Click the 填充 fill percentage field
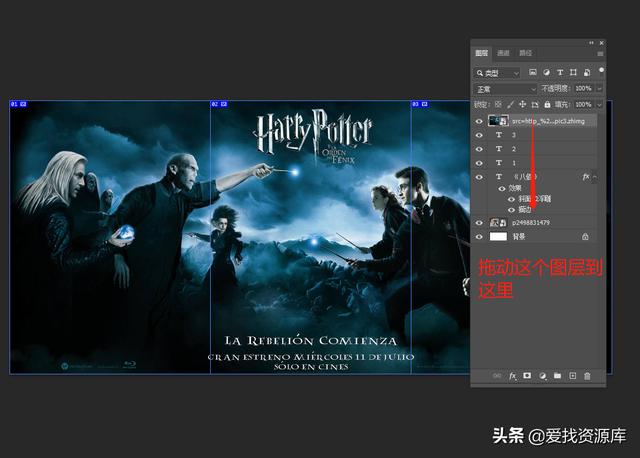640x458 pixels. point(583,104)
